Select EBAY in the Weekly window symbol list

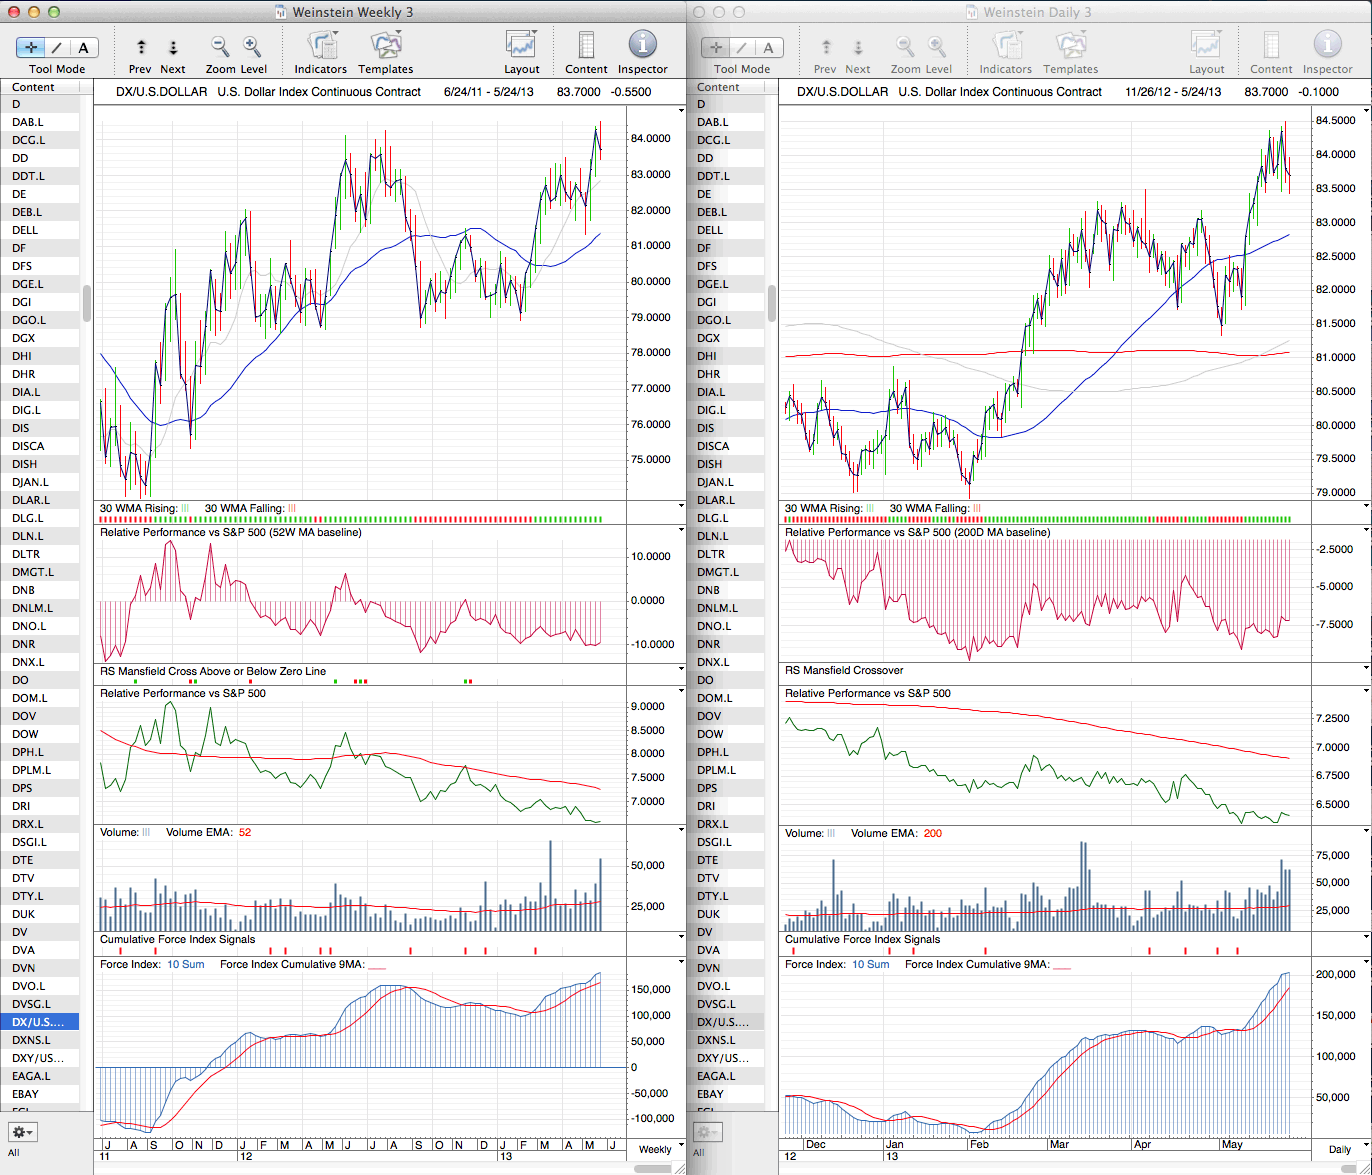(26, 1094)
